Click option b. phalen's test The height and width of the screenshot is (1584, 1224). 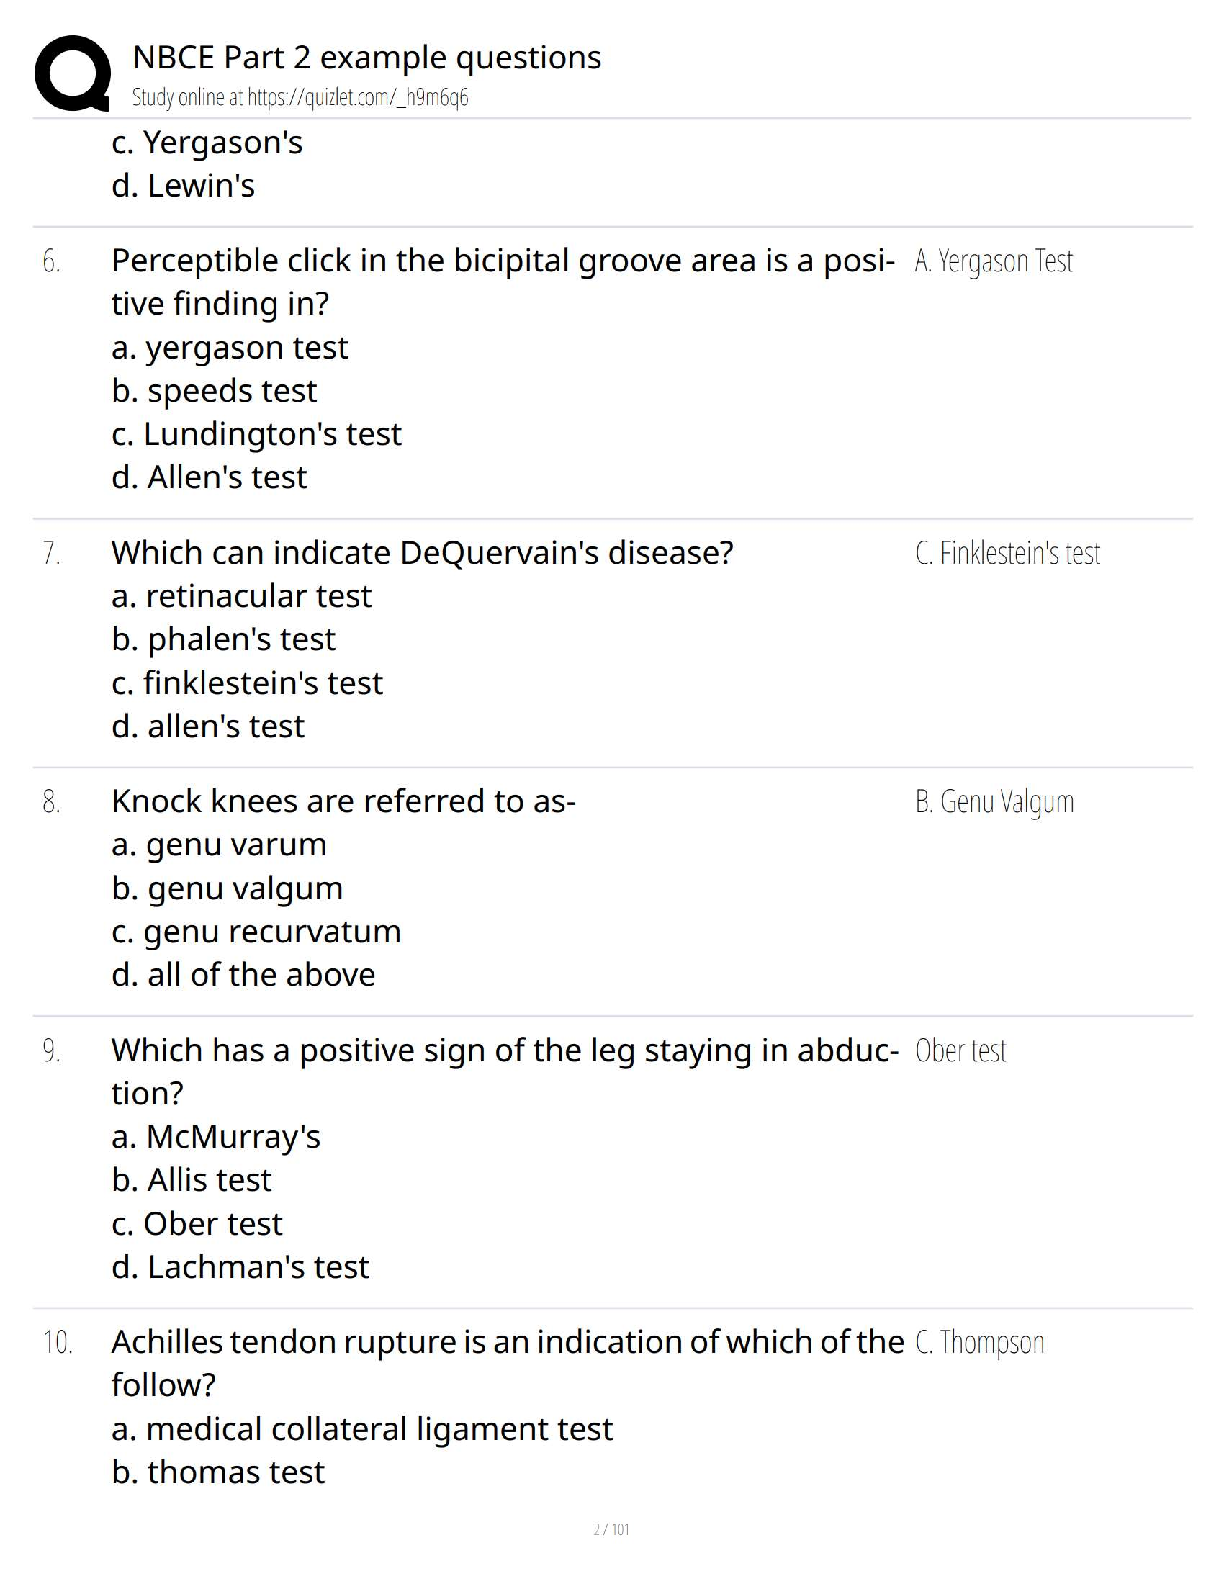click(223, 639)
